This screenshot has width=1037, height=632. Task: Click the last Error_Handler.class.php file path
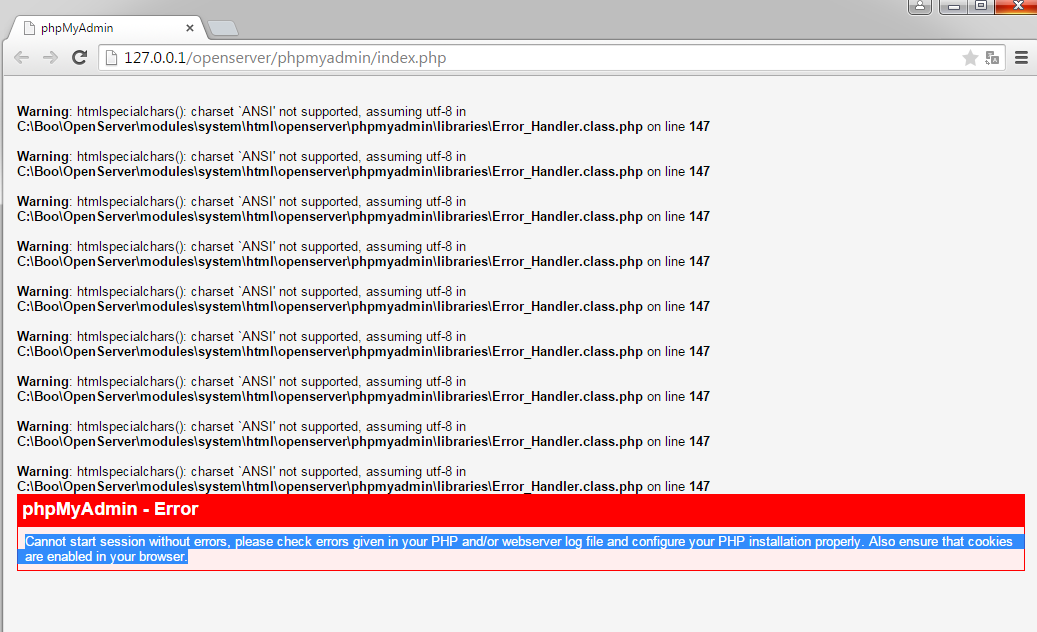[330, 487]
